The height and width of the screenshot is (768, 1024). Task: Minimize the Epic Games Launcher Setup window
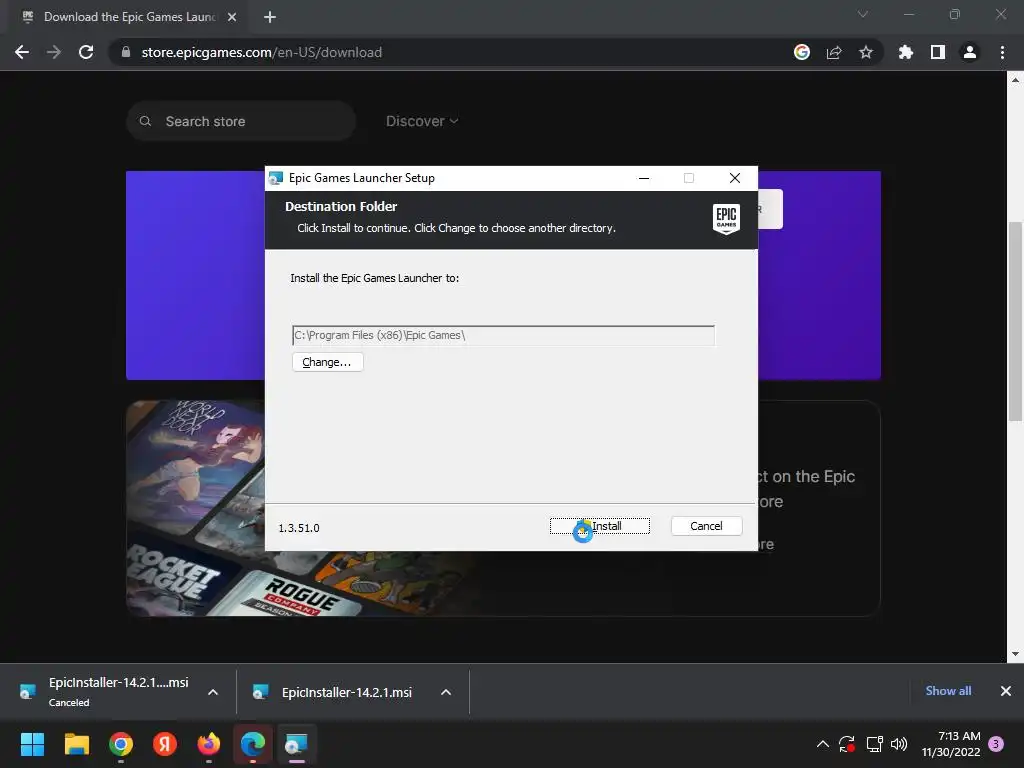point(644,178)
